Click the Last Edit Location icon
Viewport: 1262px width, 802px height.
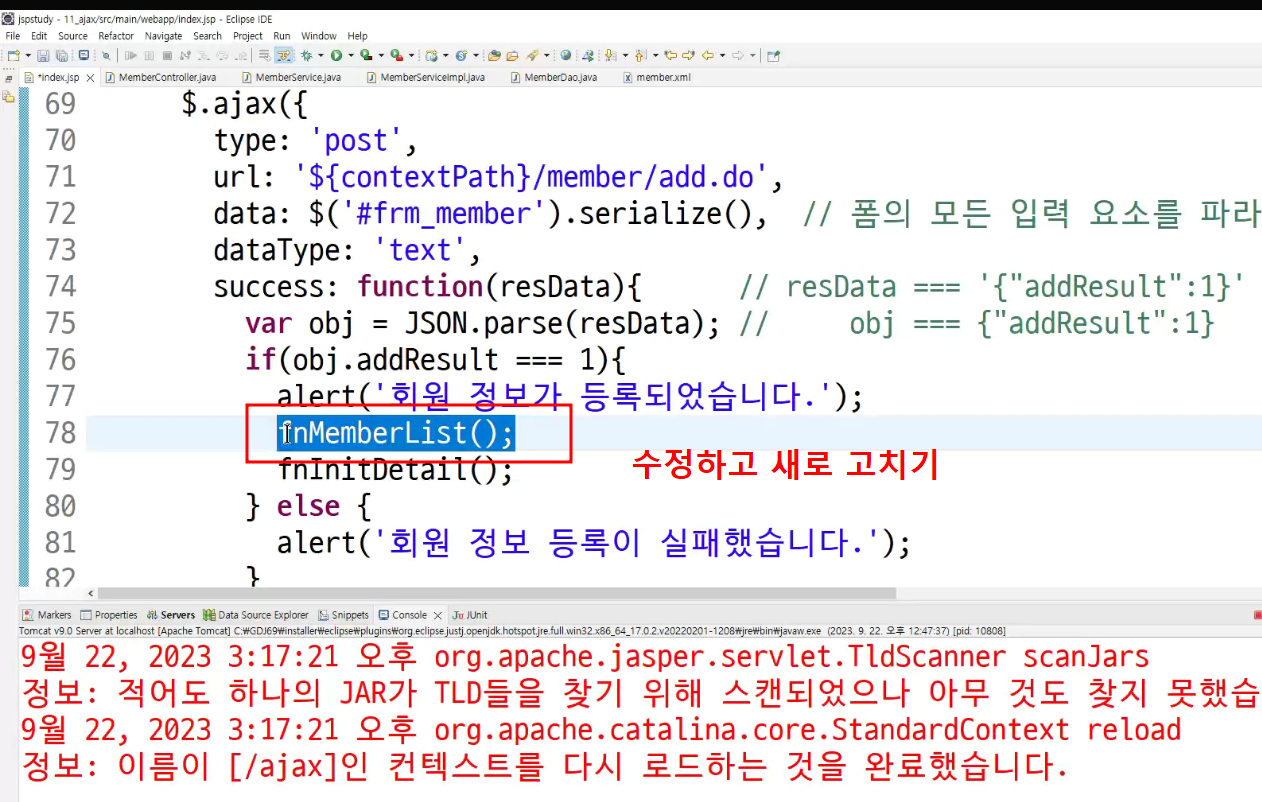(670, 55)
